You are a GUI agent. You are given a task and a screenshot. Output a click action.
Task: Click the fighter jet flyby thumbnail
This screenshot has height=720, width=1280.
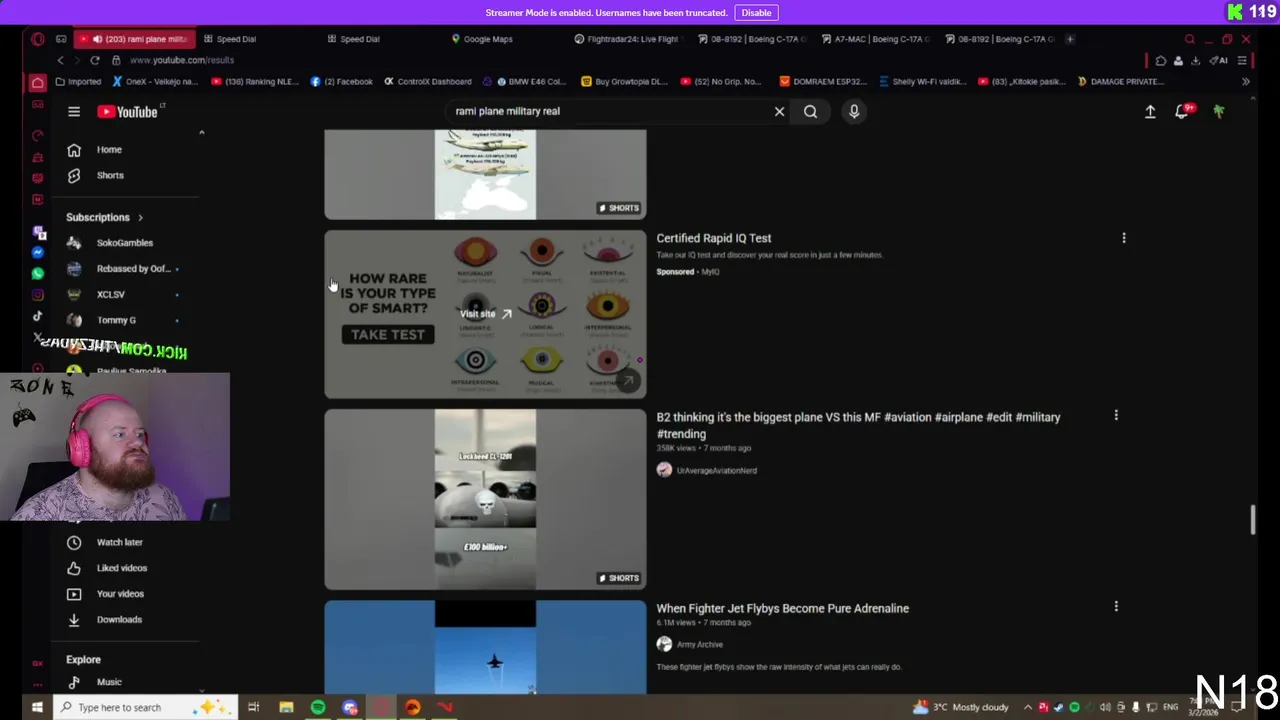click(x=485, y=647)
